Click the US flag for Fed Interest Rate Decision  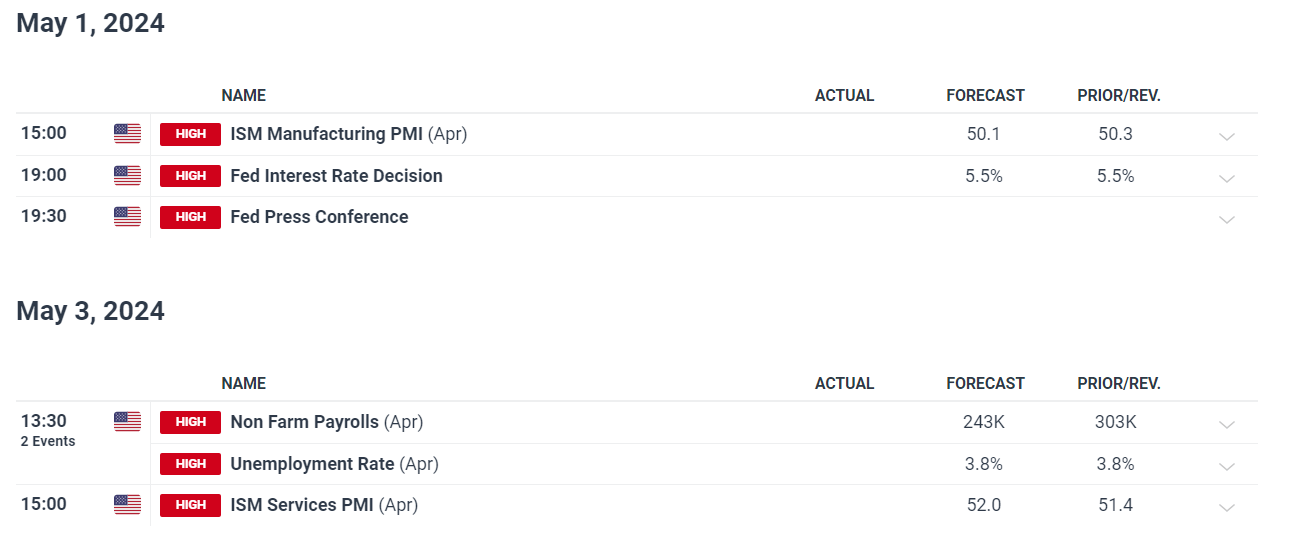tap(127, 176)
